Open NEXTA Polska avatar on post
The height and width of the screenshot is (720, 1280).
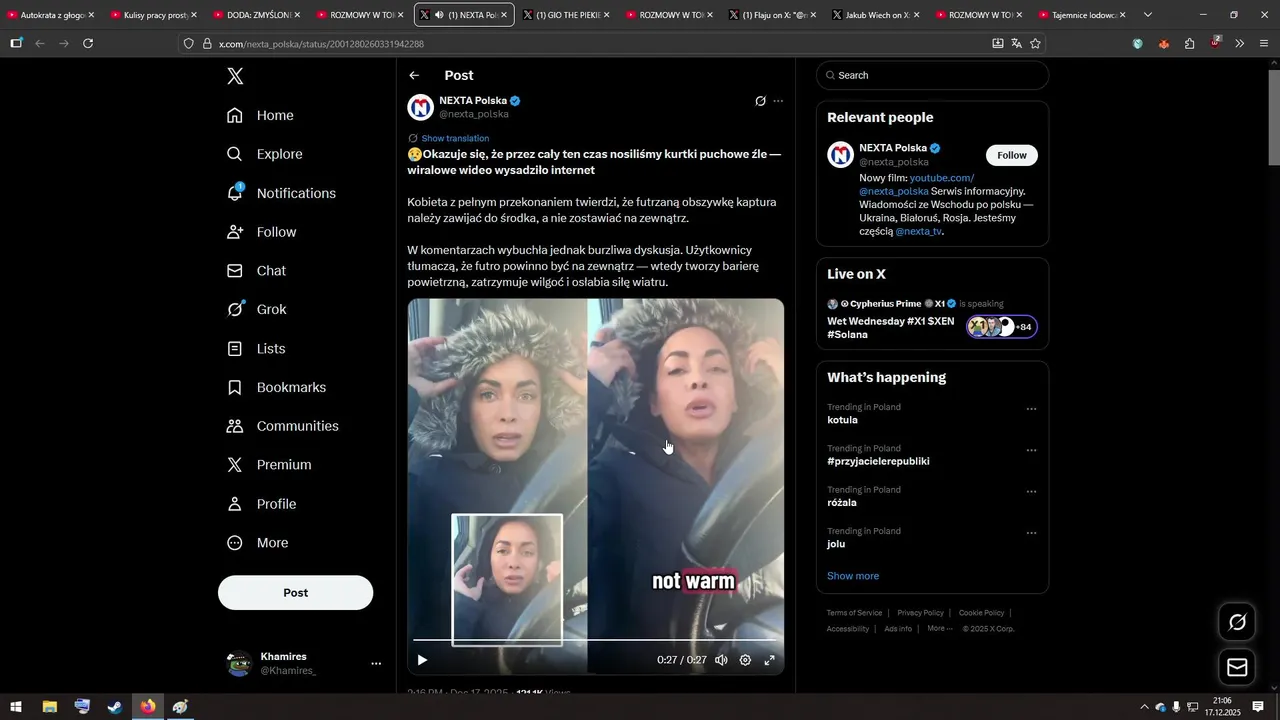421,107
